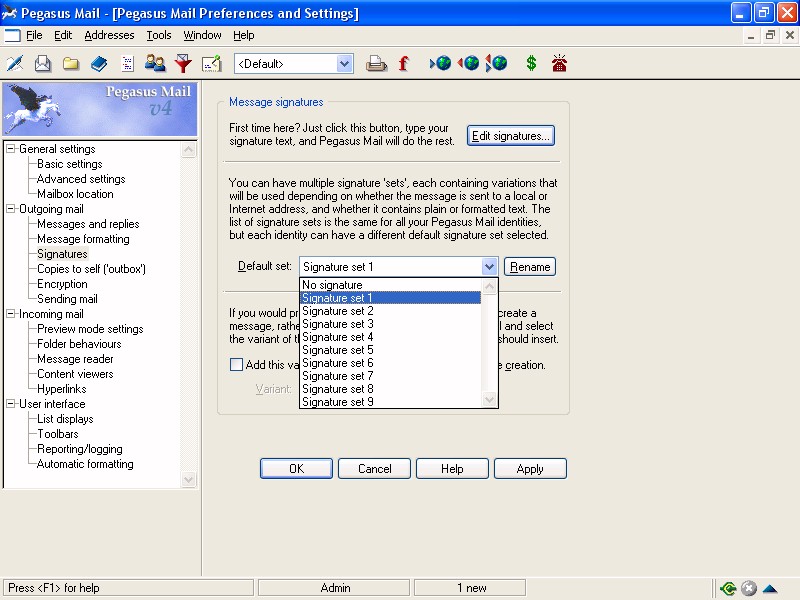Go to Messages and replies settings
The width and height of the screenshot is (800, 600).
coord(88,223)
